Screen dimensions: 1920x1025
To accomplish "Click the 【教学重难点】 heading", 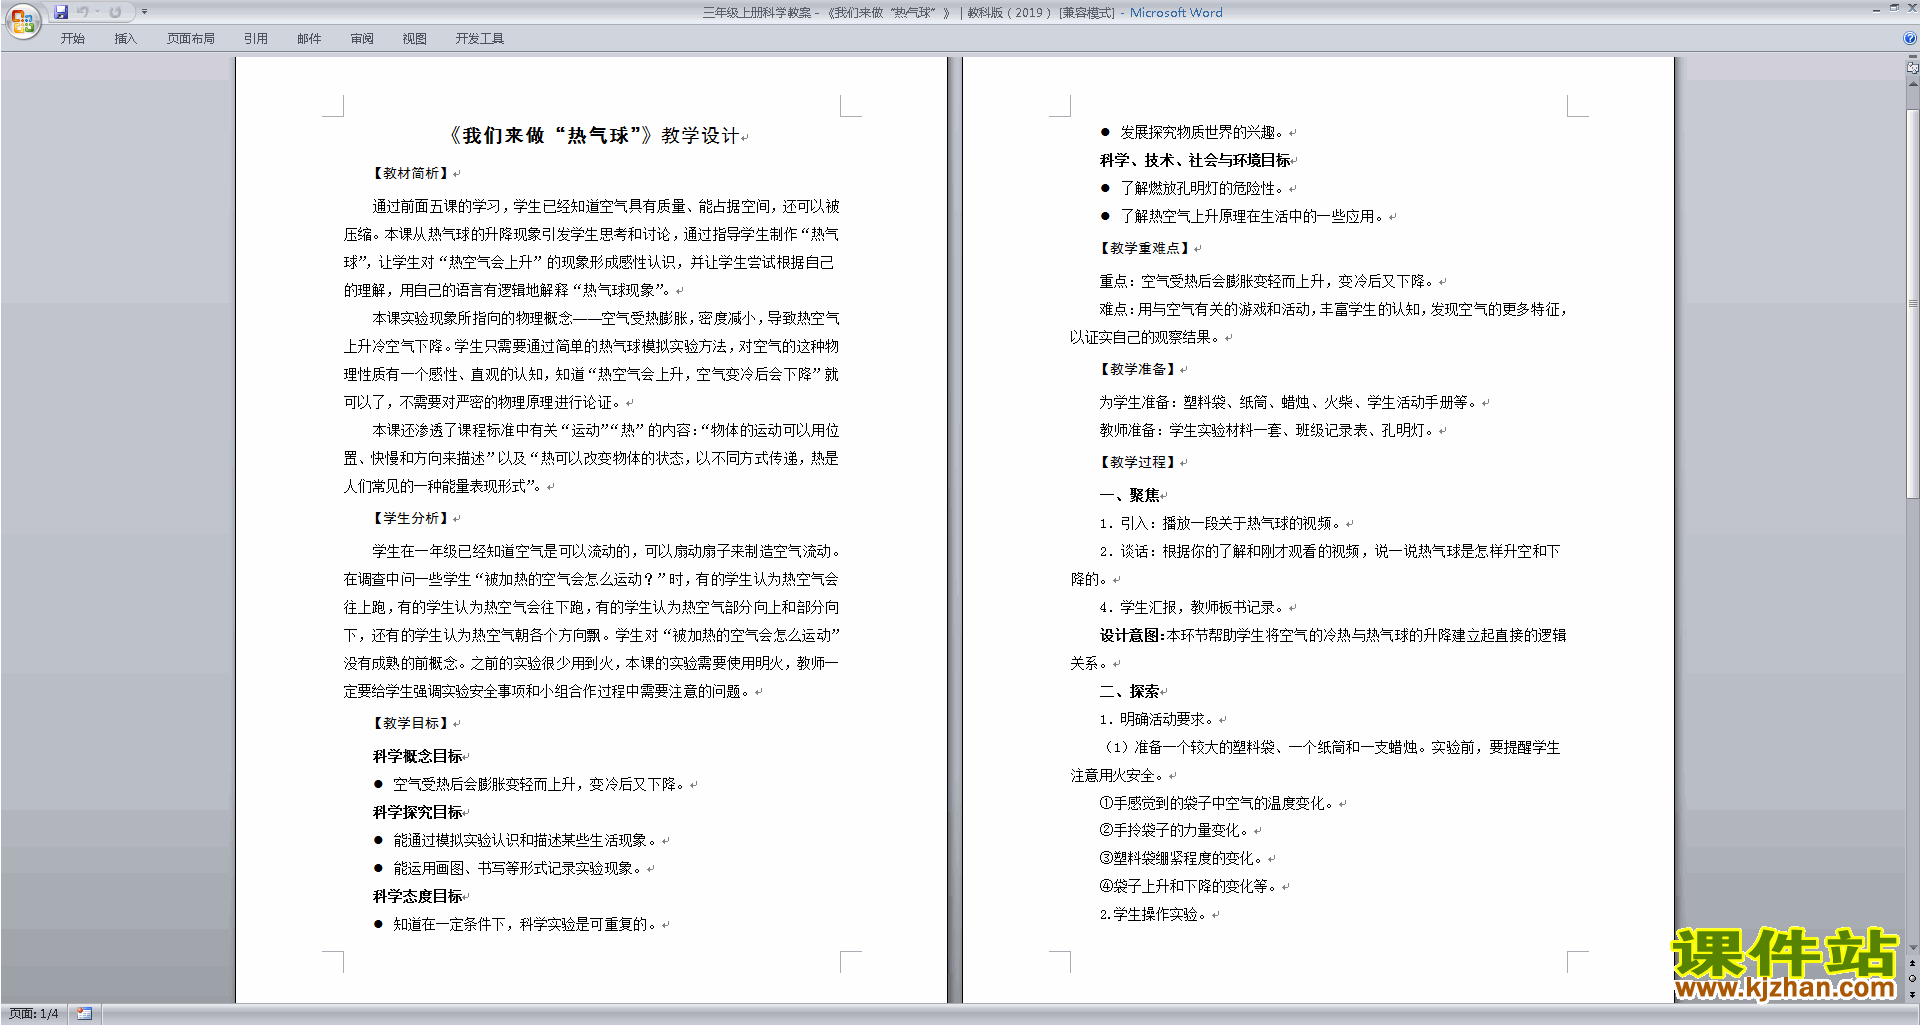I will point(1145,248).
